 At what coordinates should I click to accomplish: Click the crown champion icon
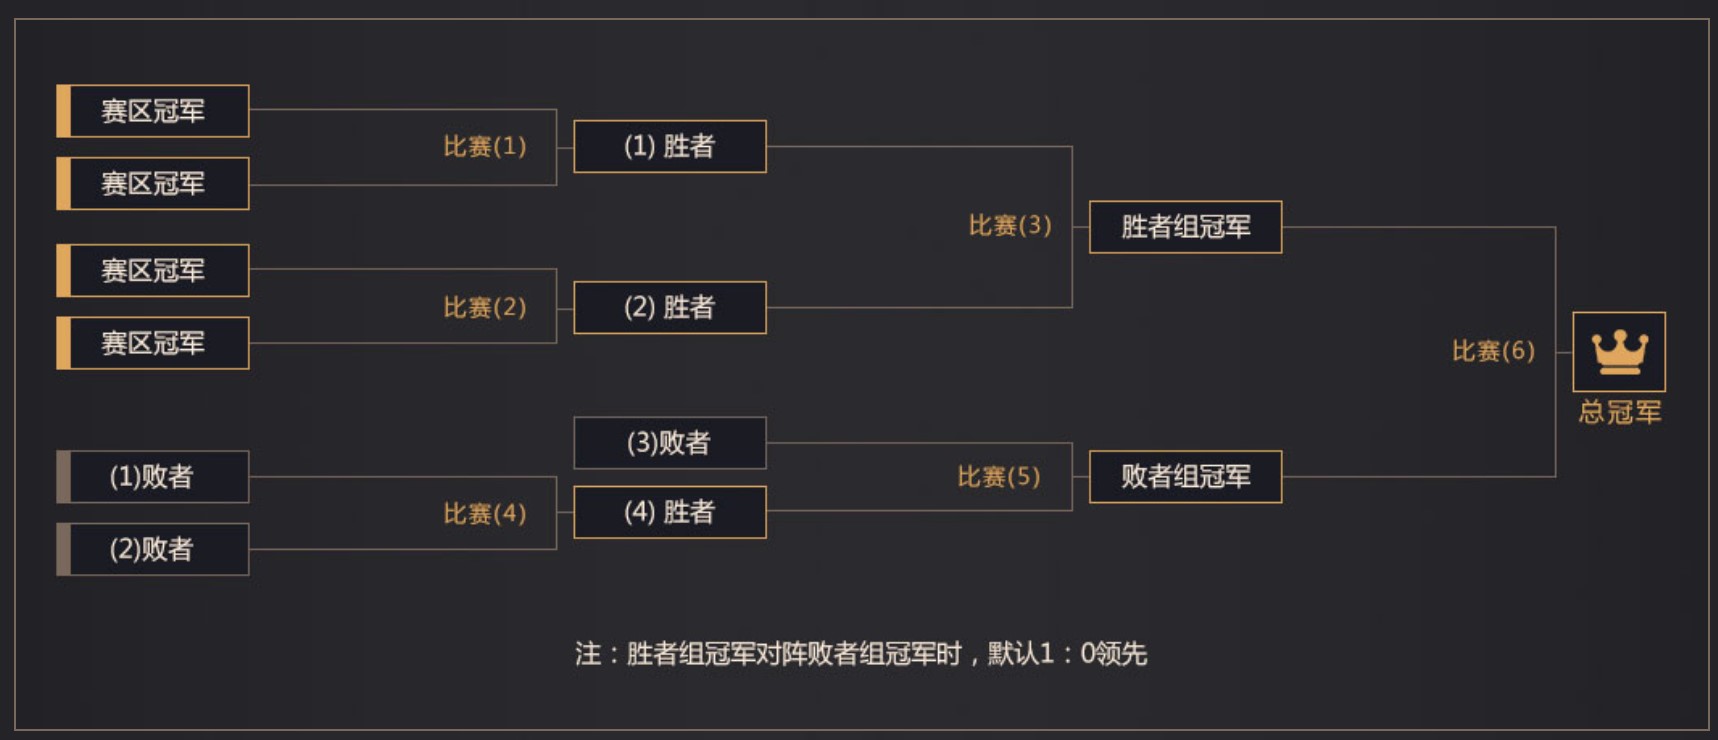[x=1618, y=351]
